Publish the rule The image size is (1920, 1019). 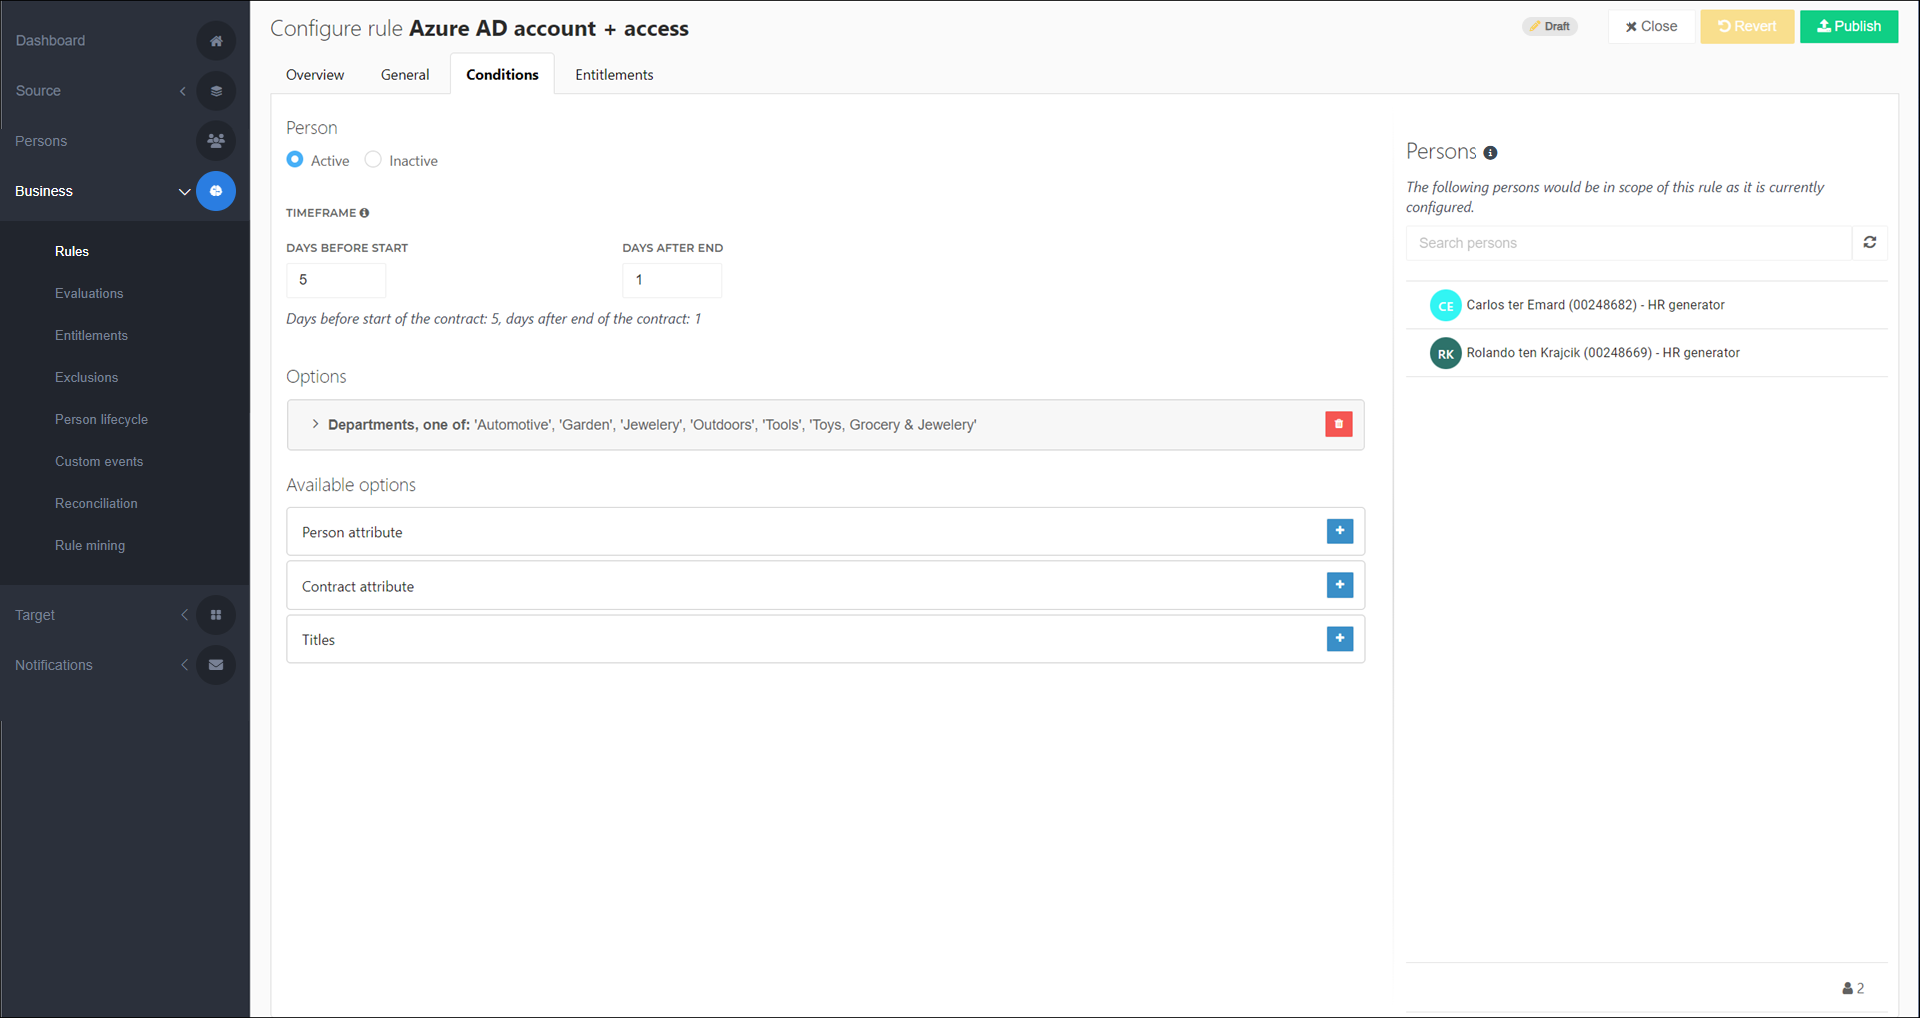[1849, 26]
